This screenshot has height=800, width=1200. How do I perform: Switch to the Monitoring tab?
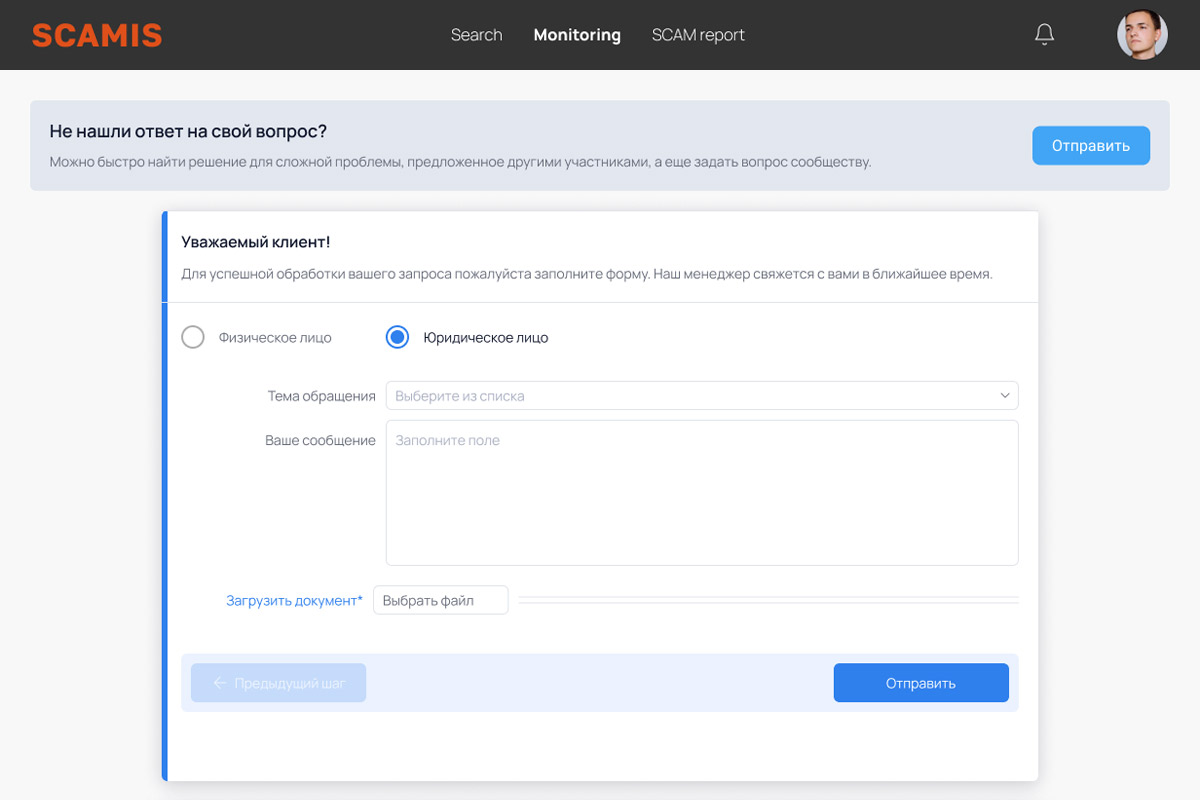click(x=577, y=35)
